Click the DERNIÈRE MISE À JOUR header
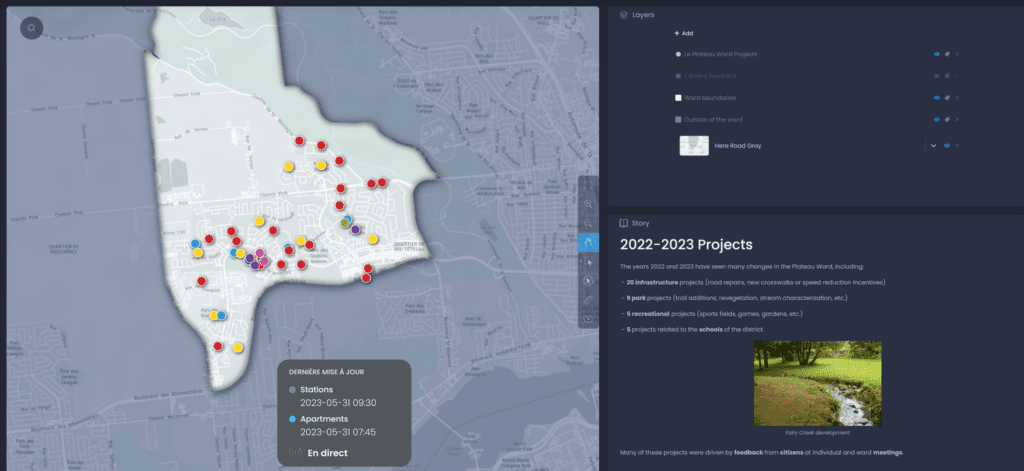Image resolution: width=1024 pixels, height=471 pixels. (x=327, y=372)
